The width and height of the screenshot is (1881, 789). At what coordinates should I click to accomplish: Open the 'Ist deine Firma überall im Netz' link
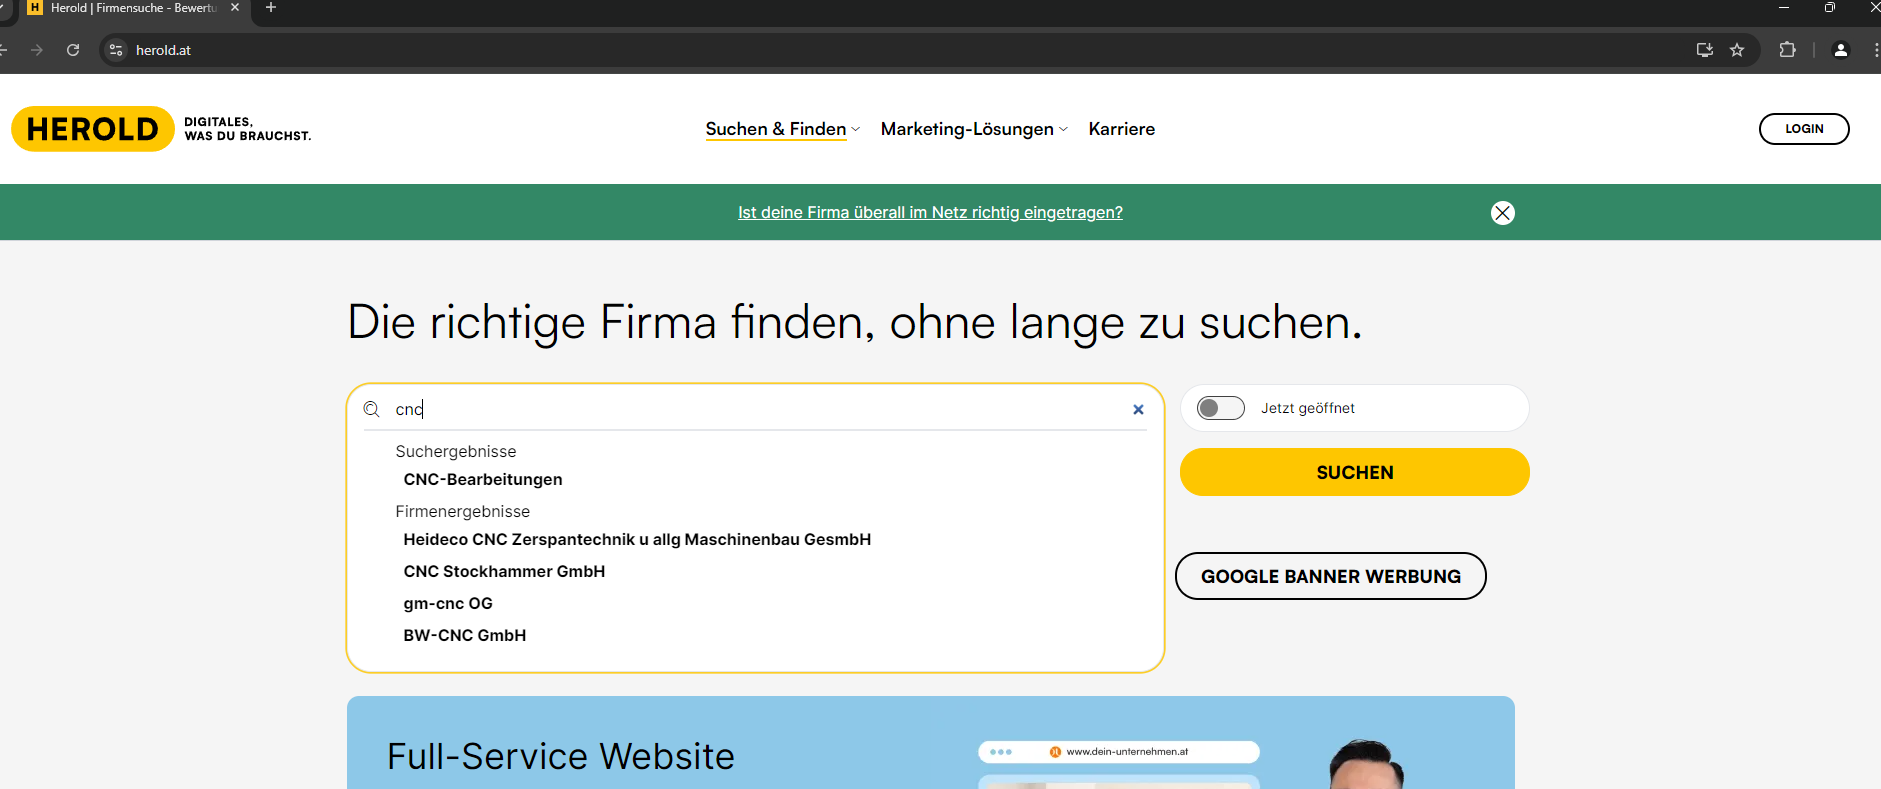[x=930, y=212]
